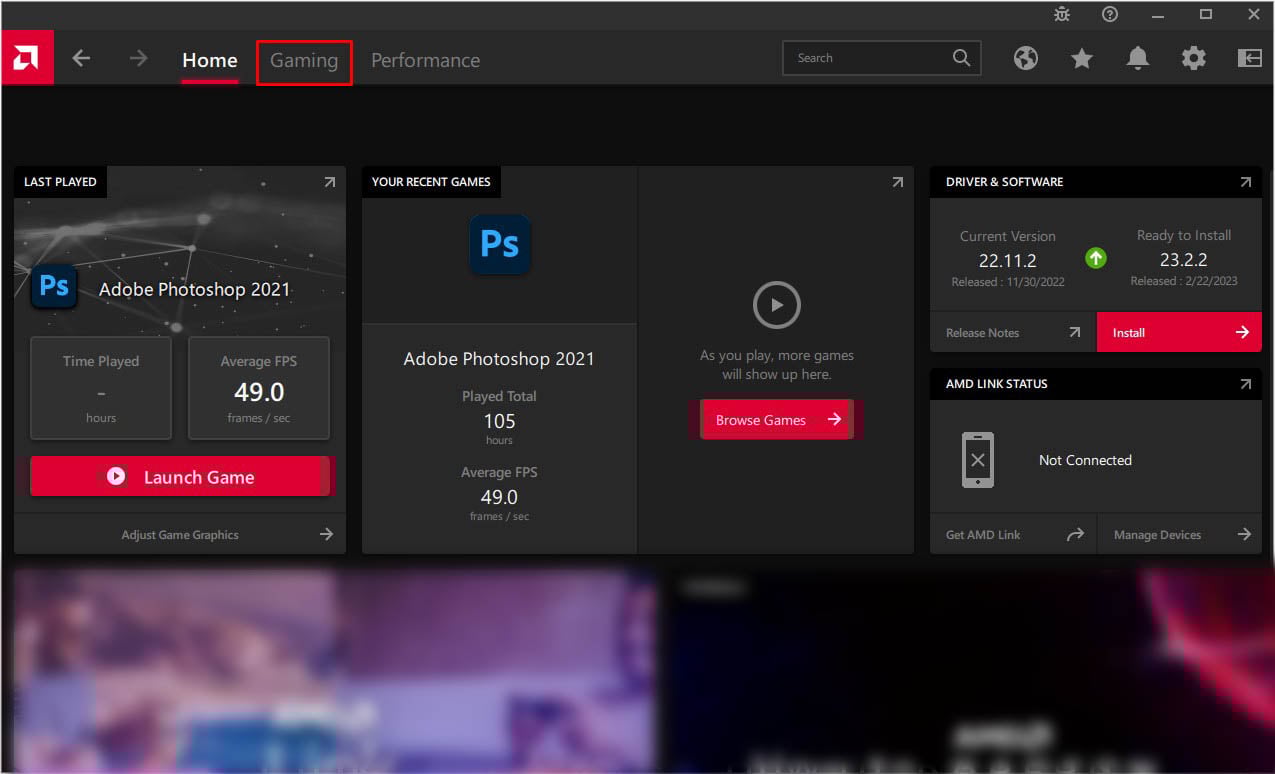Expand the Last Played panel

pyautogui.click(x=329, y=181)
